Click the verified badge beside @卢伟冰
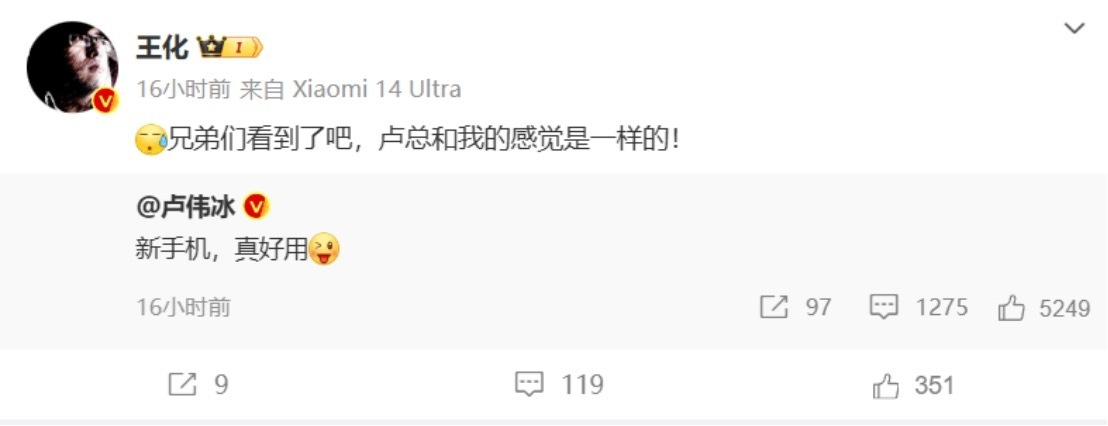The height and width of the screenshot is (426, 1108). [257, 207]
